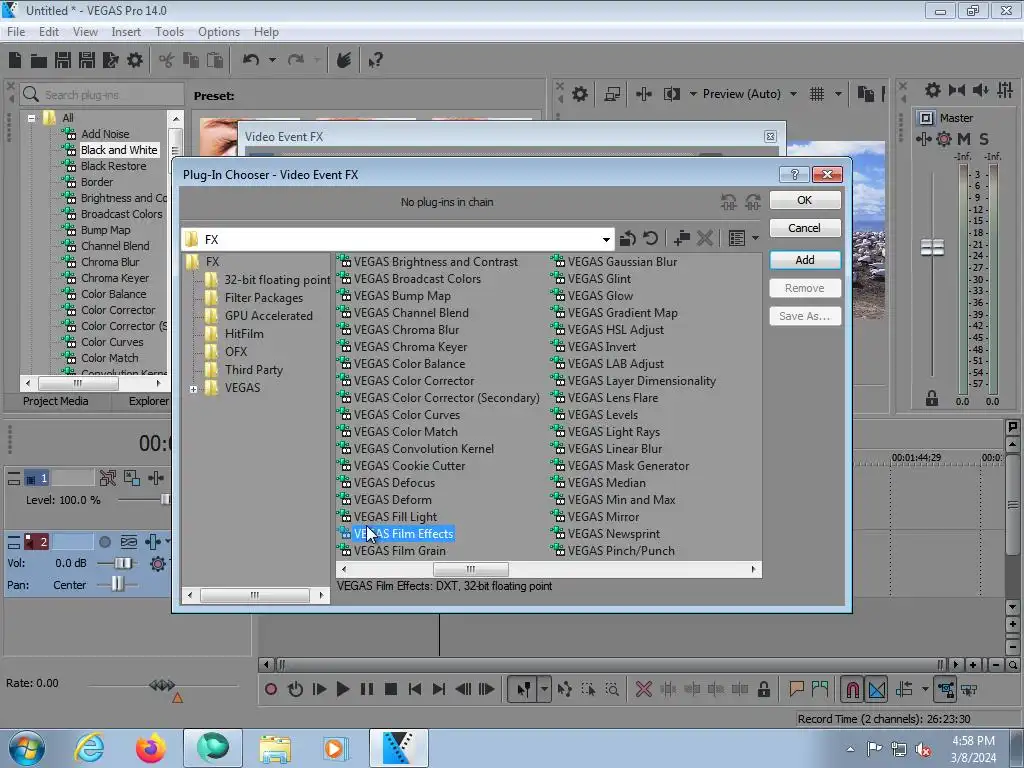Screen dimensions: 1024x768
Task: Click the red X delete icon in the edit toolbar
Action: [x=643, y=689]
